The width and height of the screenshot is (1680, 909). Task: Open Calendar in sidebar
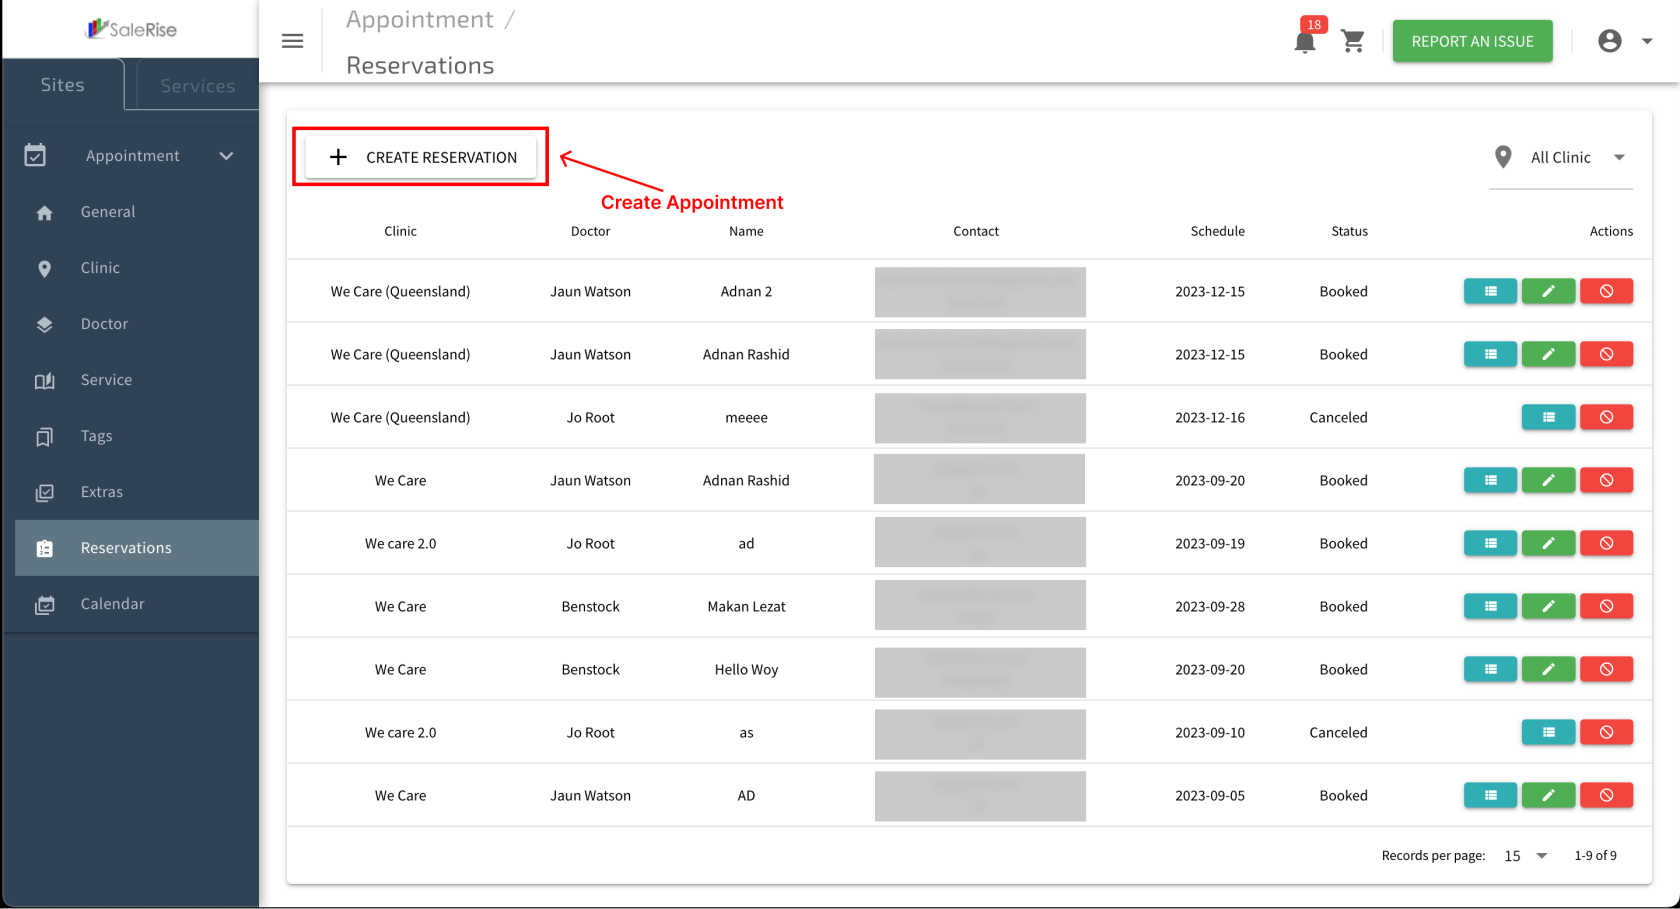(137, 604)
